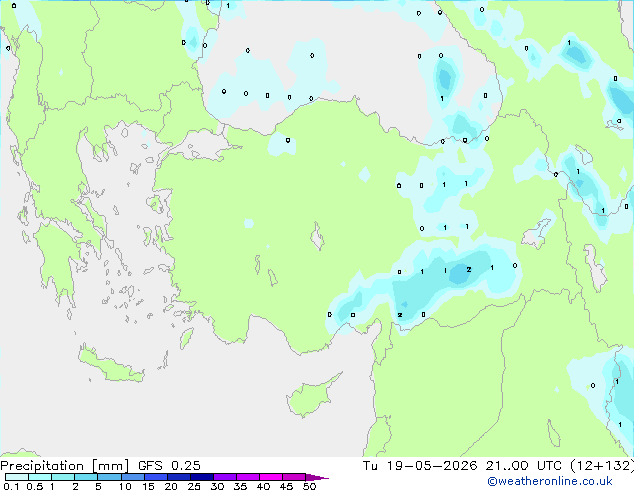Open the weatheronline.co.uk credit link
The height and width of the screenshot is (490, 634).
pos(550,482)
